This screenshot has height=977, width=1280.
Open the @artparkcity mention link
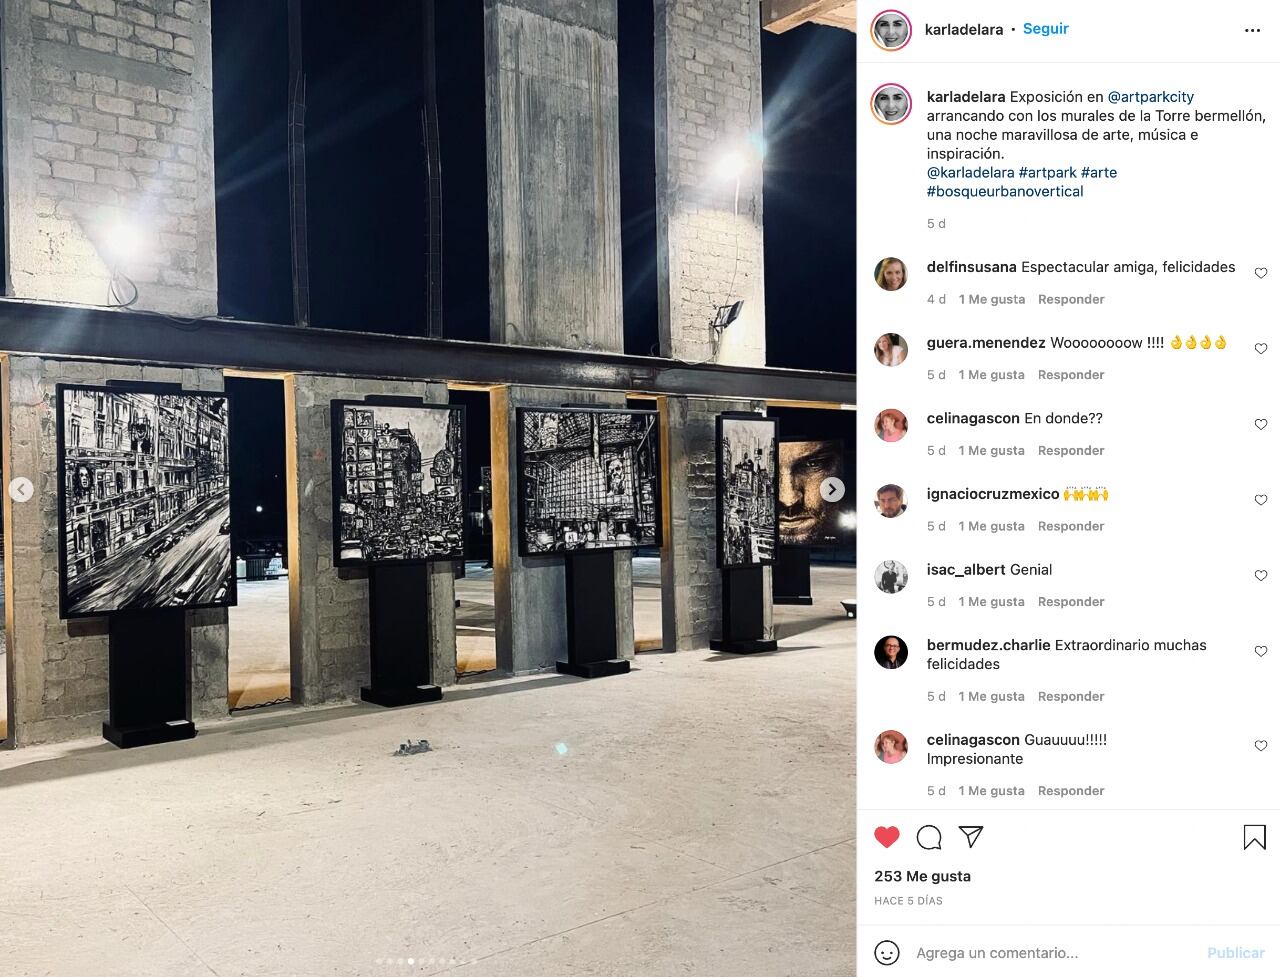tap(1151, 97)
